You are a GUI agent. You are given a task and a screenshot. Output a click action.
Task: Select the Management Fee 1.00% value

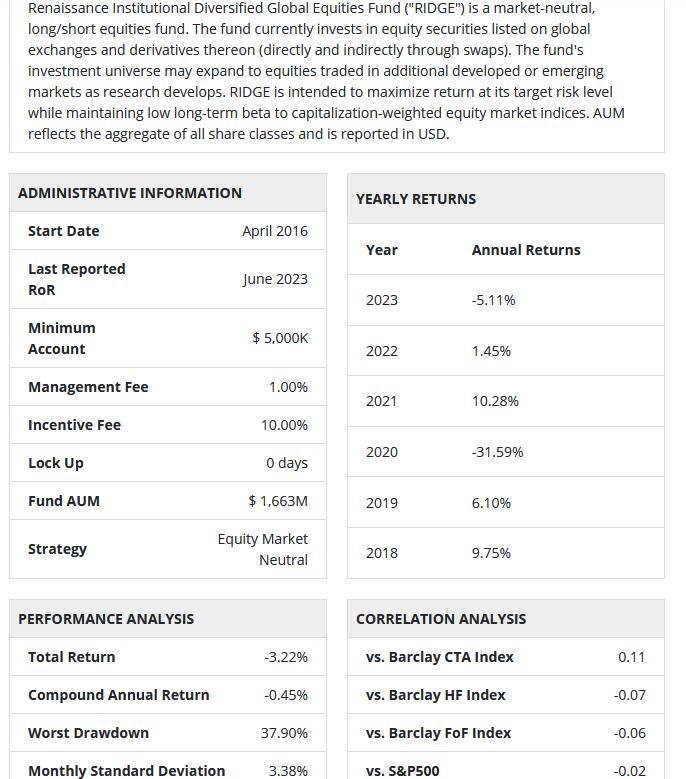point(288,387)
